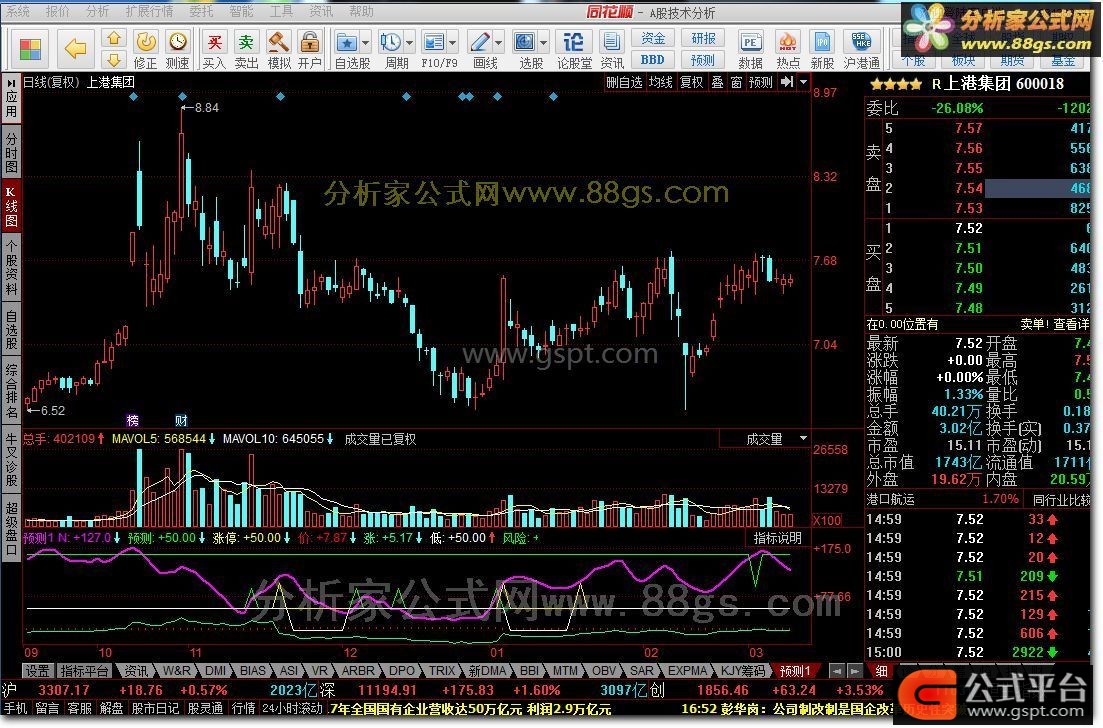This screenshot has height=728, width=1103.
Task: Click the yellow down arrow icon
Action: tap(113, 60)
